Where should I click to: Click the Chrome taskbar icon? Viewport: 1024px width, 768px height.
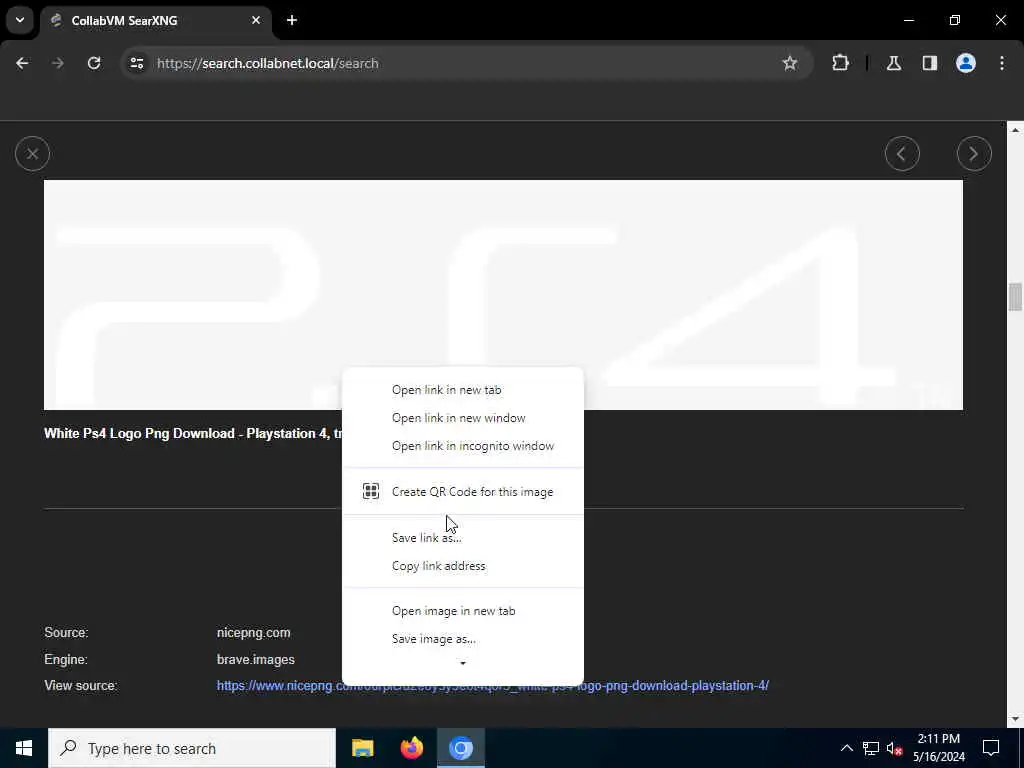pos(460,748)
